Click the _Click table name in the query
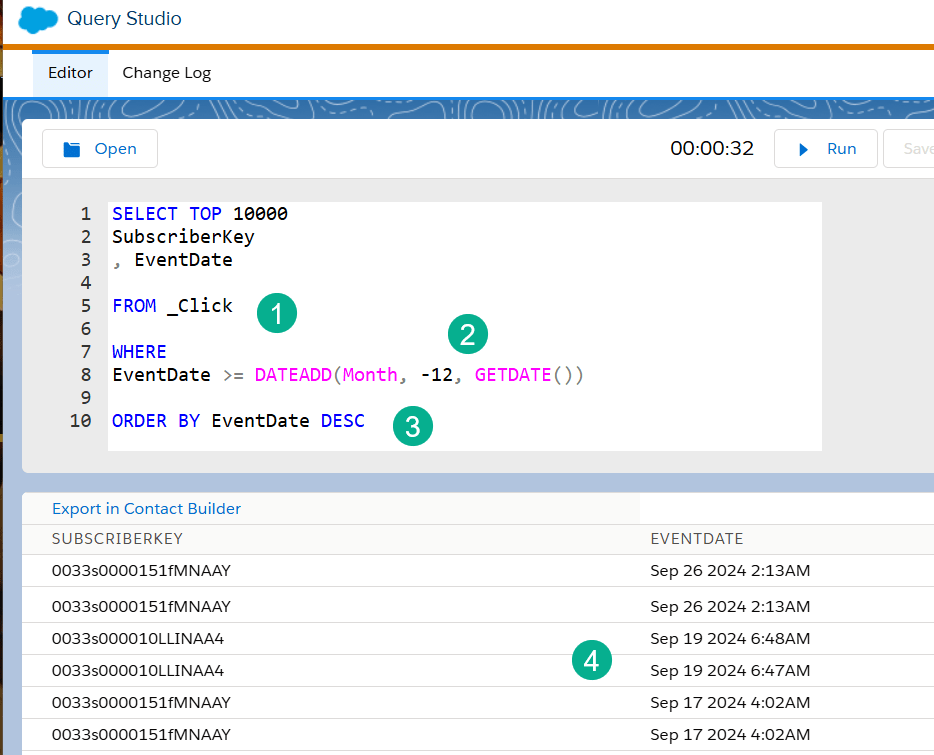The height and width of the screenshot is (755, 934). [x=200, y=306]
